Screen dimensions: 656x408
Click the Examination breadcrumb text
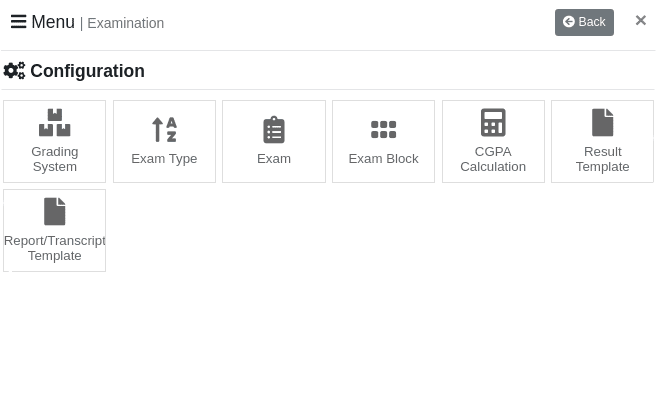coord(125,23)
